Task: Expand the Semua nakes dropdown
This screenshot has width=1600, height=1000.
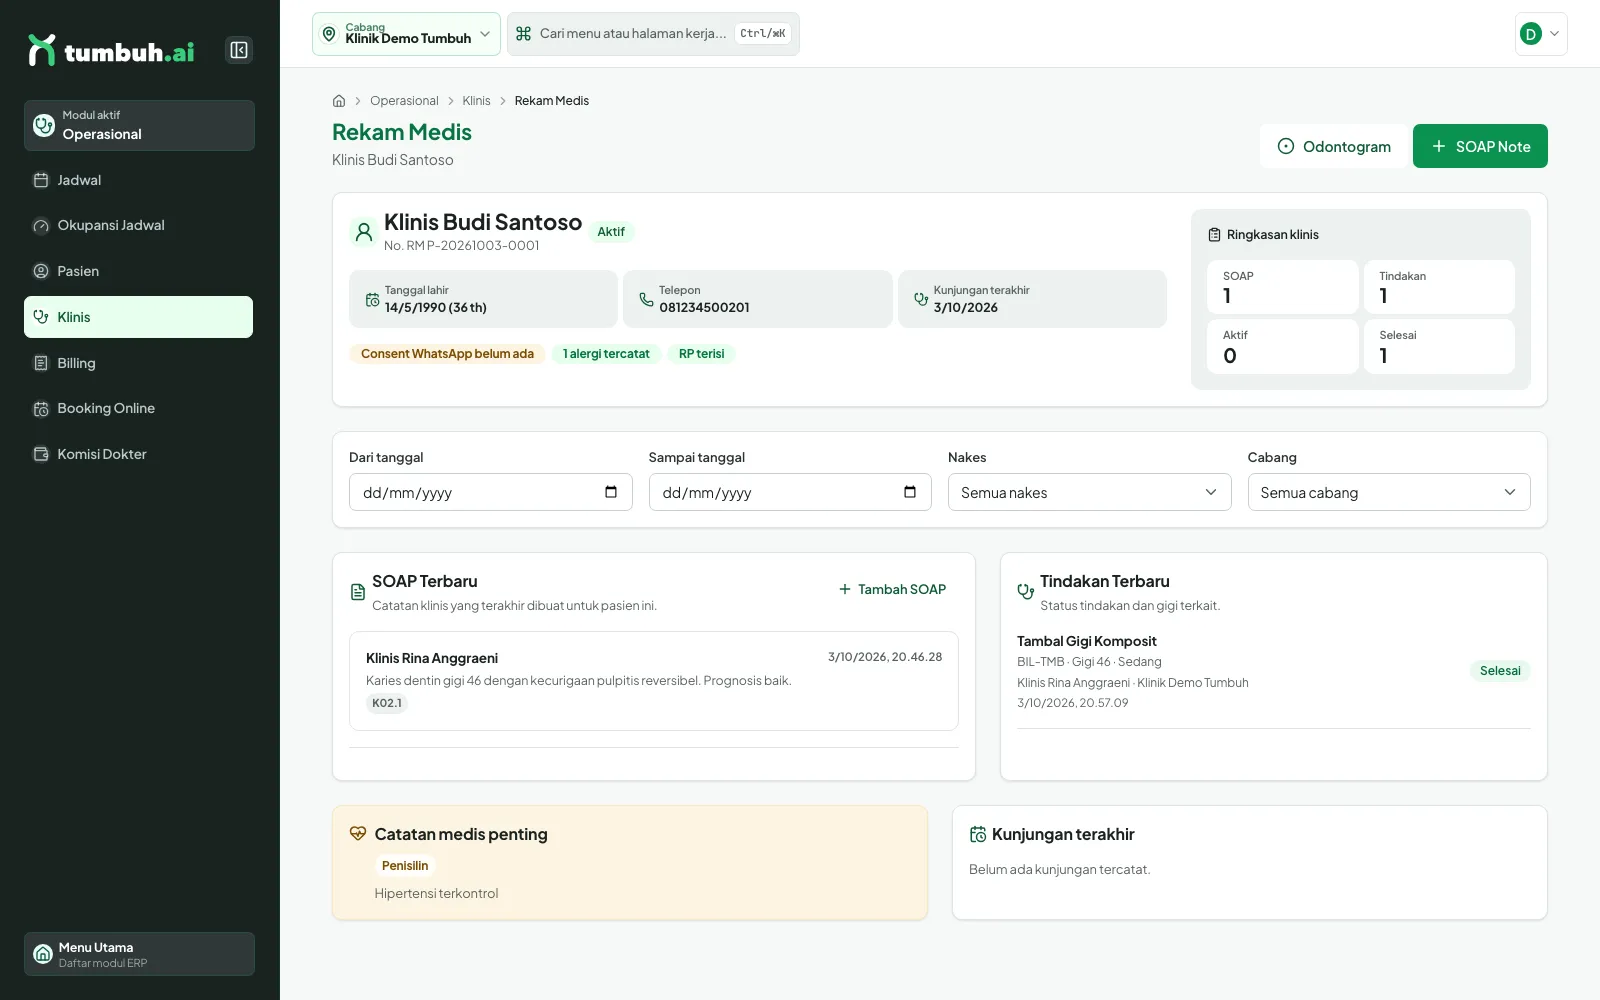Action: click(1089, 492)
